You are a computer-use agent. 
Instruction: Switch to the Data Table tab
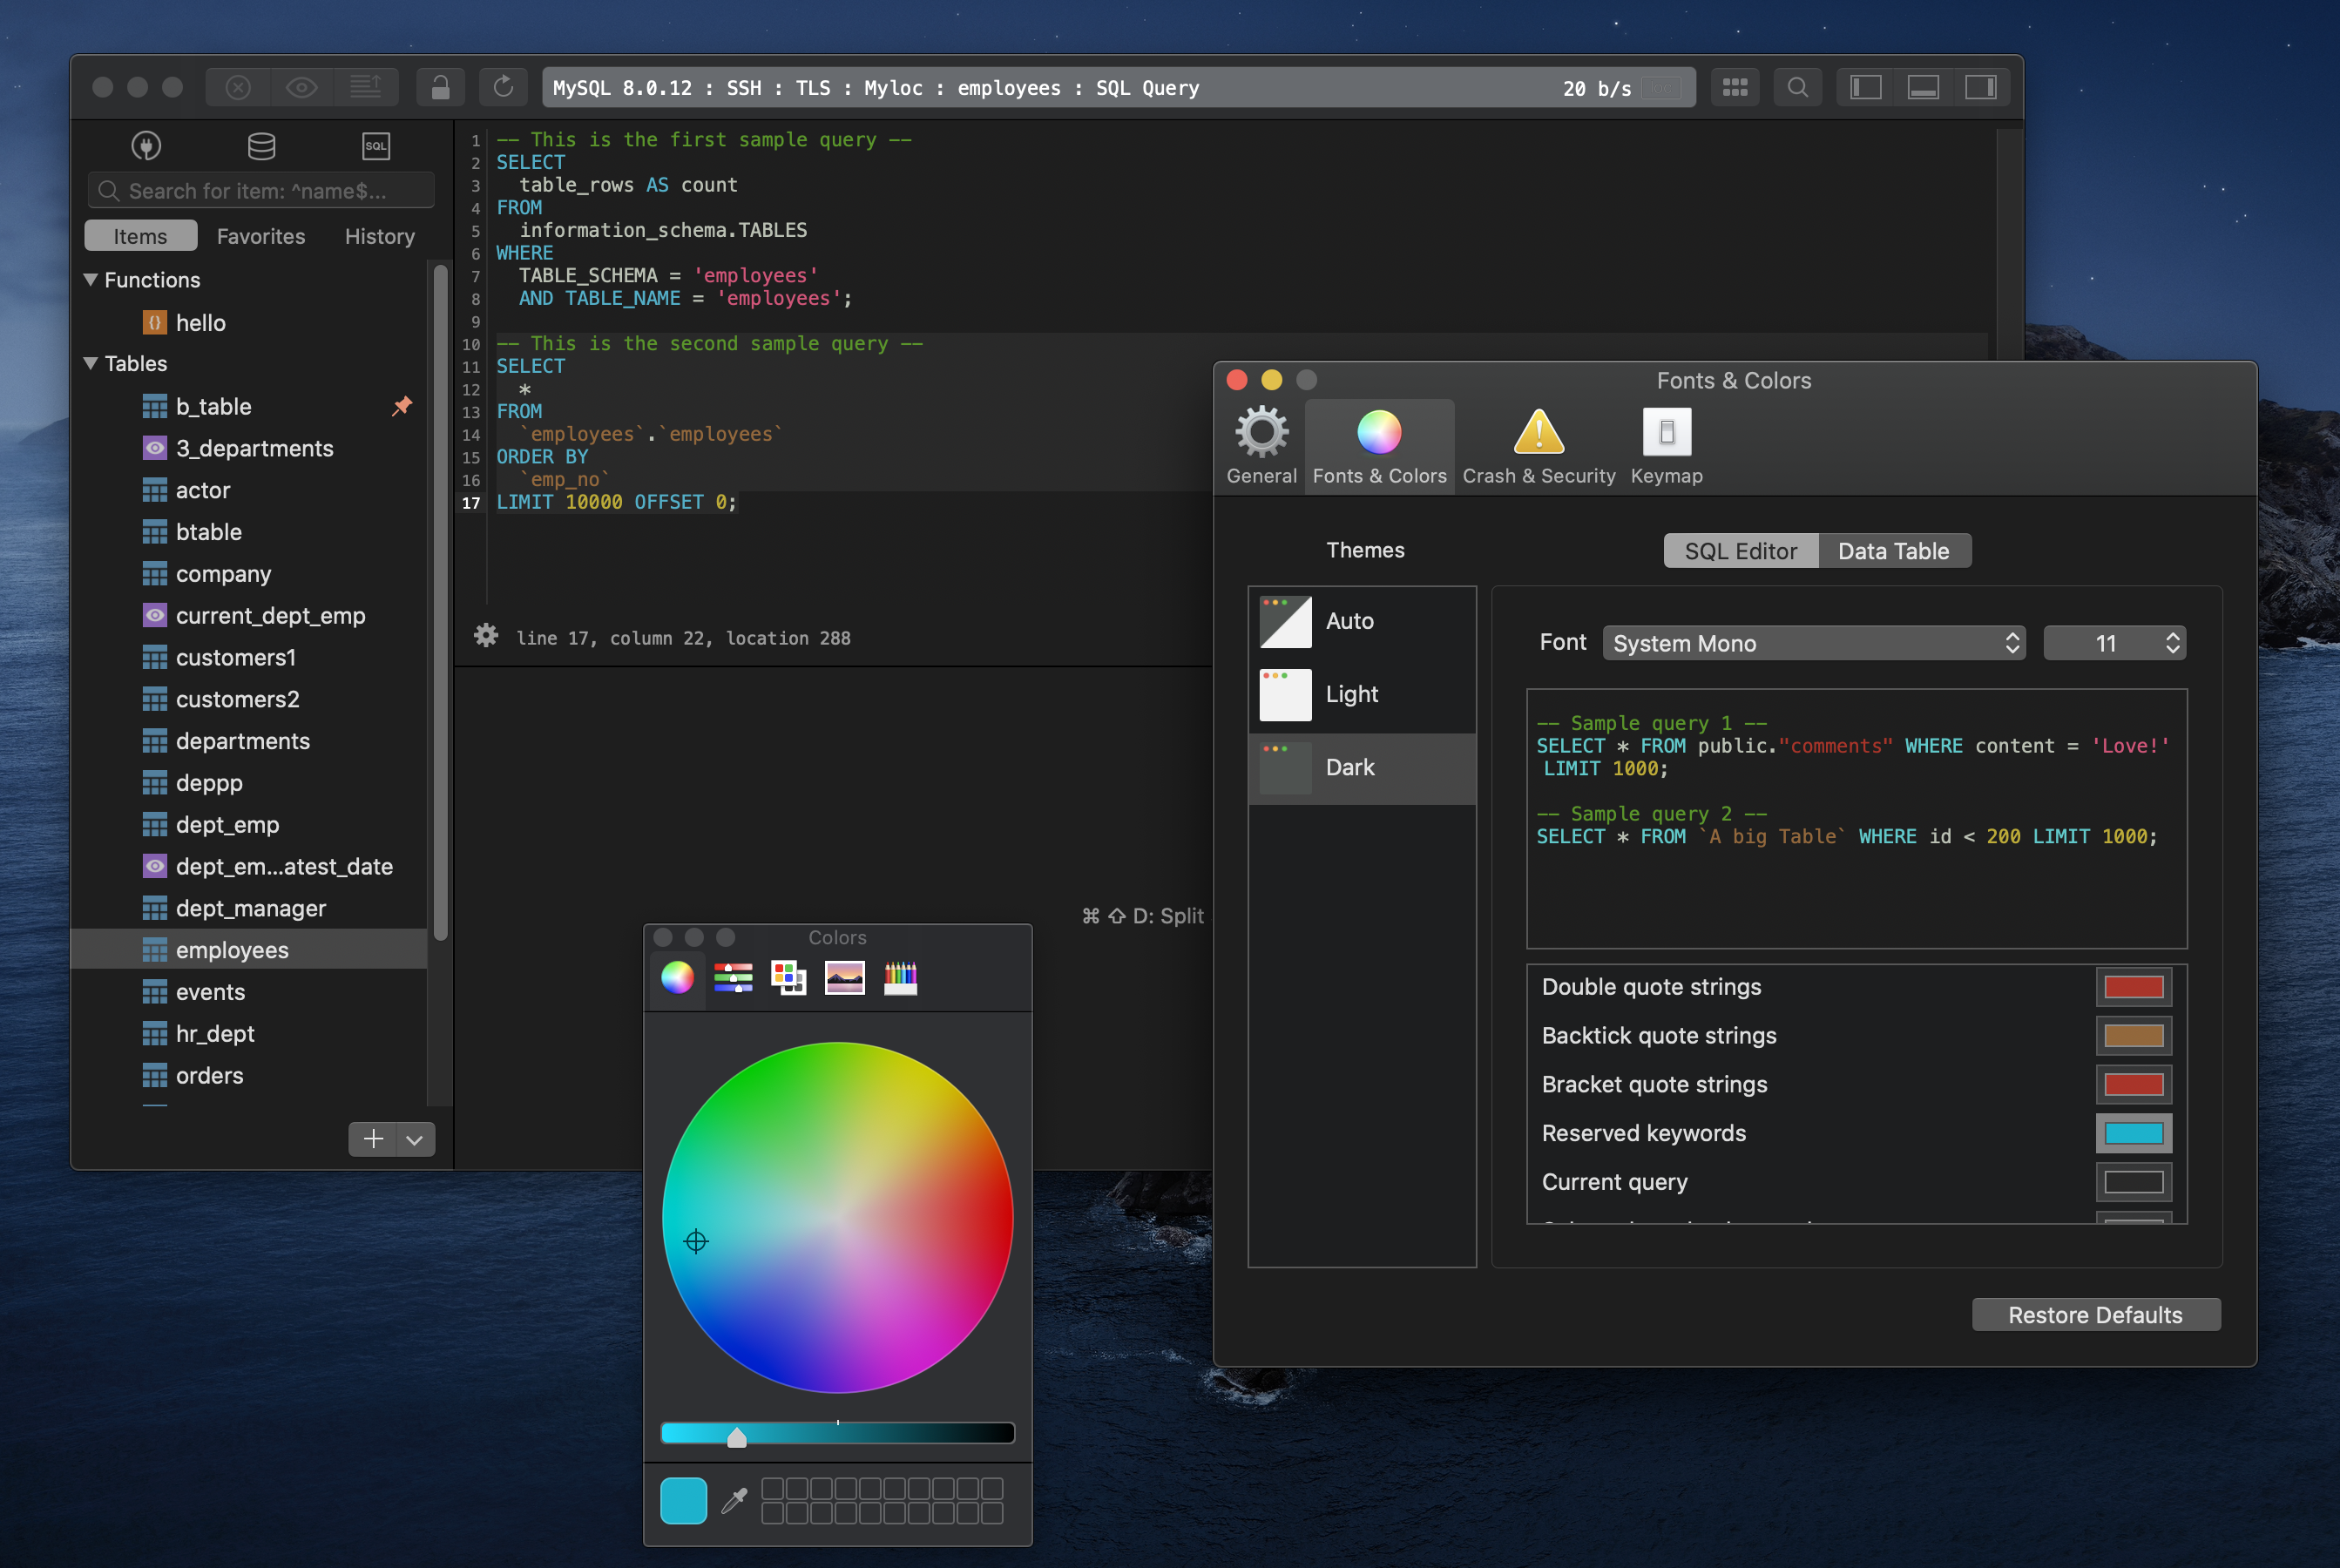pyautogui.click(x=1894, y=551)
